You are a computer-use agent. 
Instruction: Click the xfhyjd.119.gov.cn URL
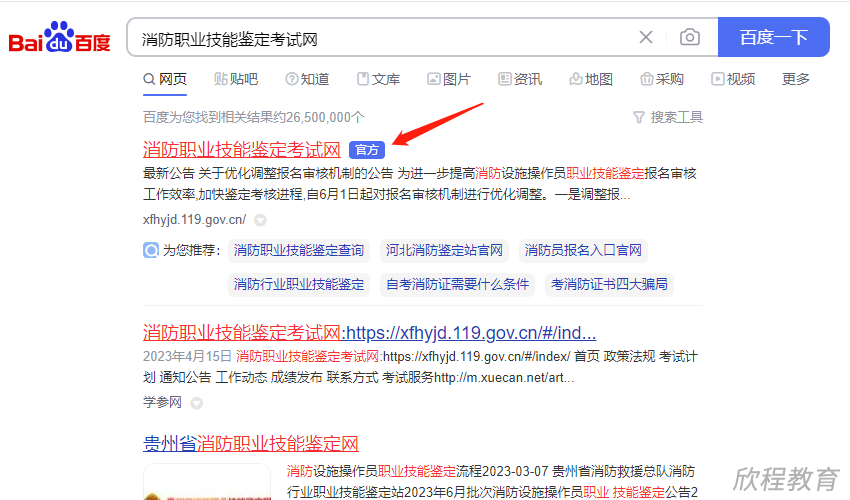click(x=195, y=220)
